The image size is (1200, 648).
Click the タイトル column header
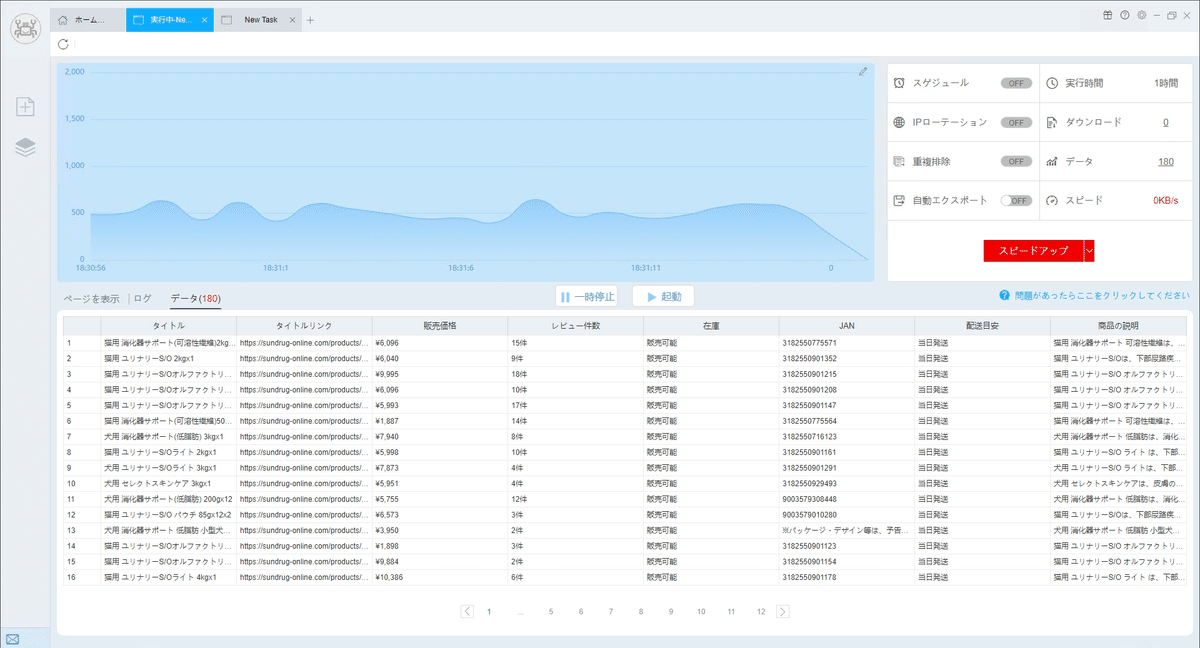point(169,326)
